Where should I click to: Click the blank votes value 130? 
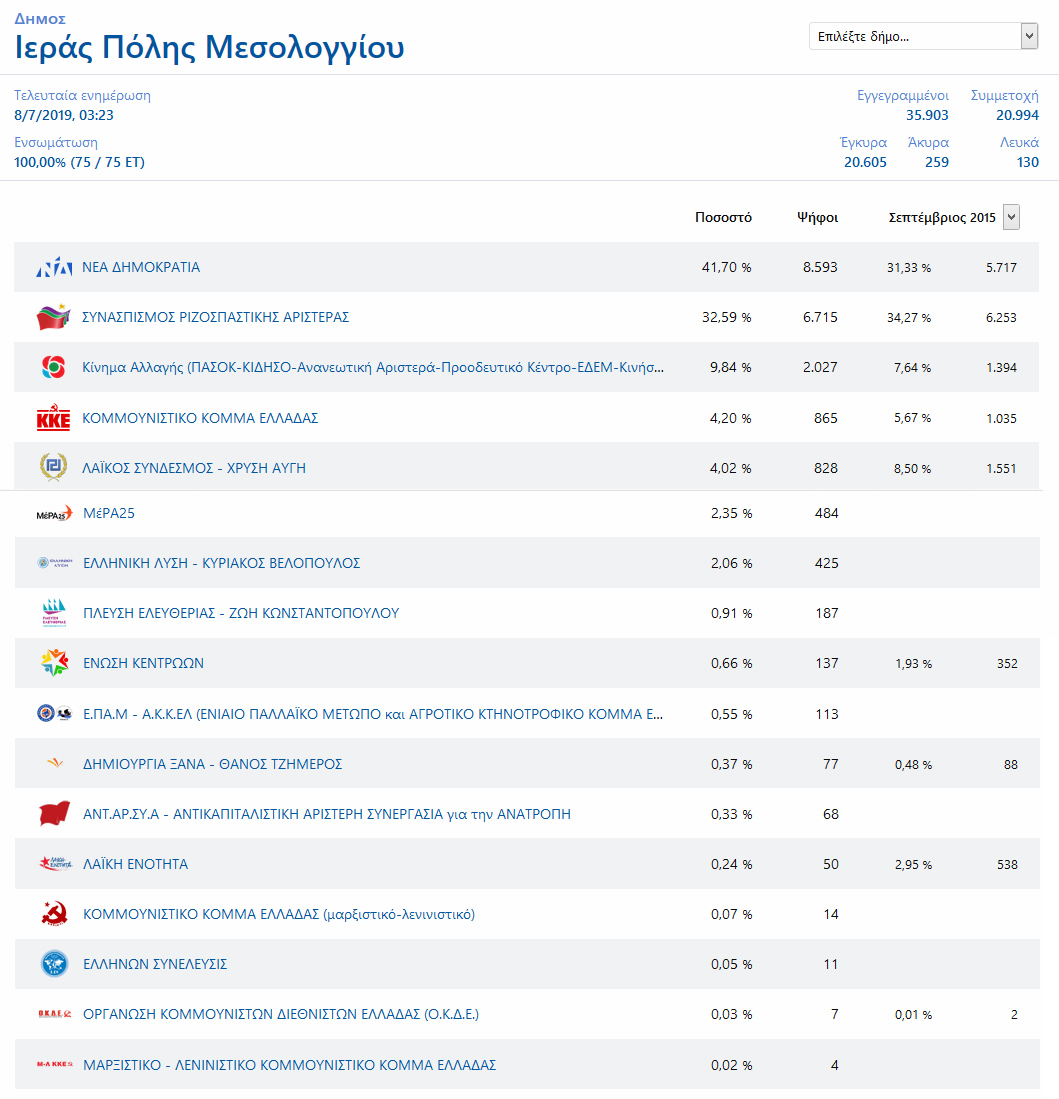1027,162
